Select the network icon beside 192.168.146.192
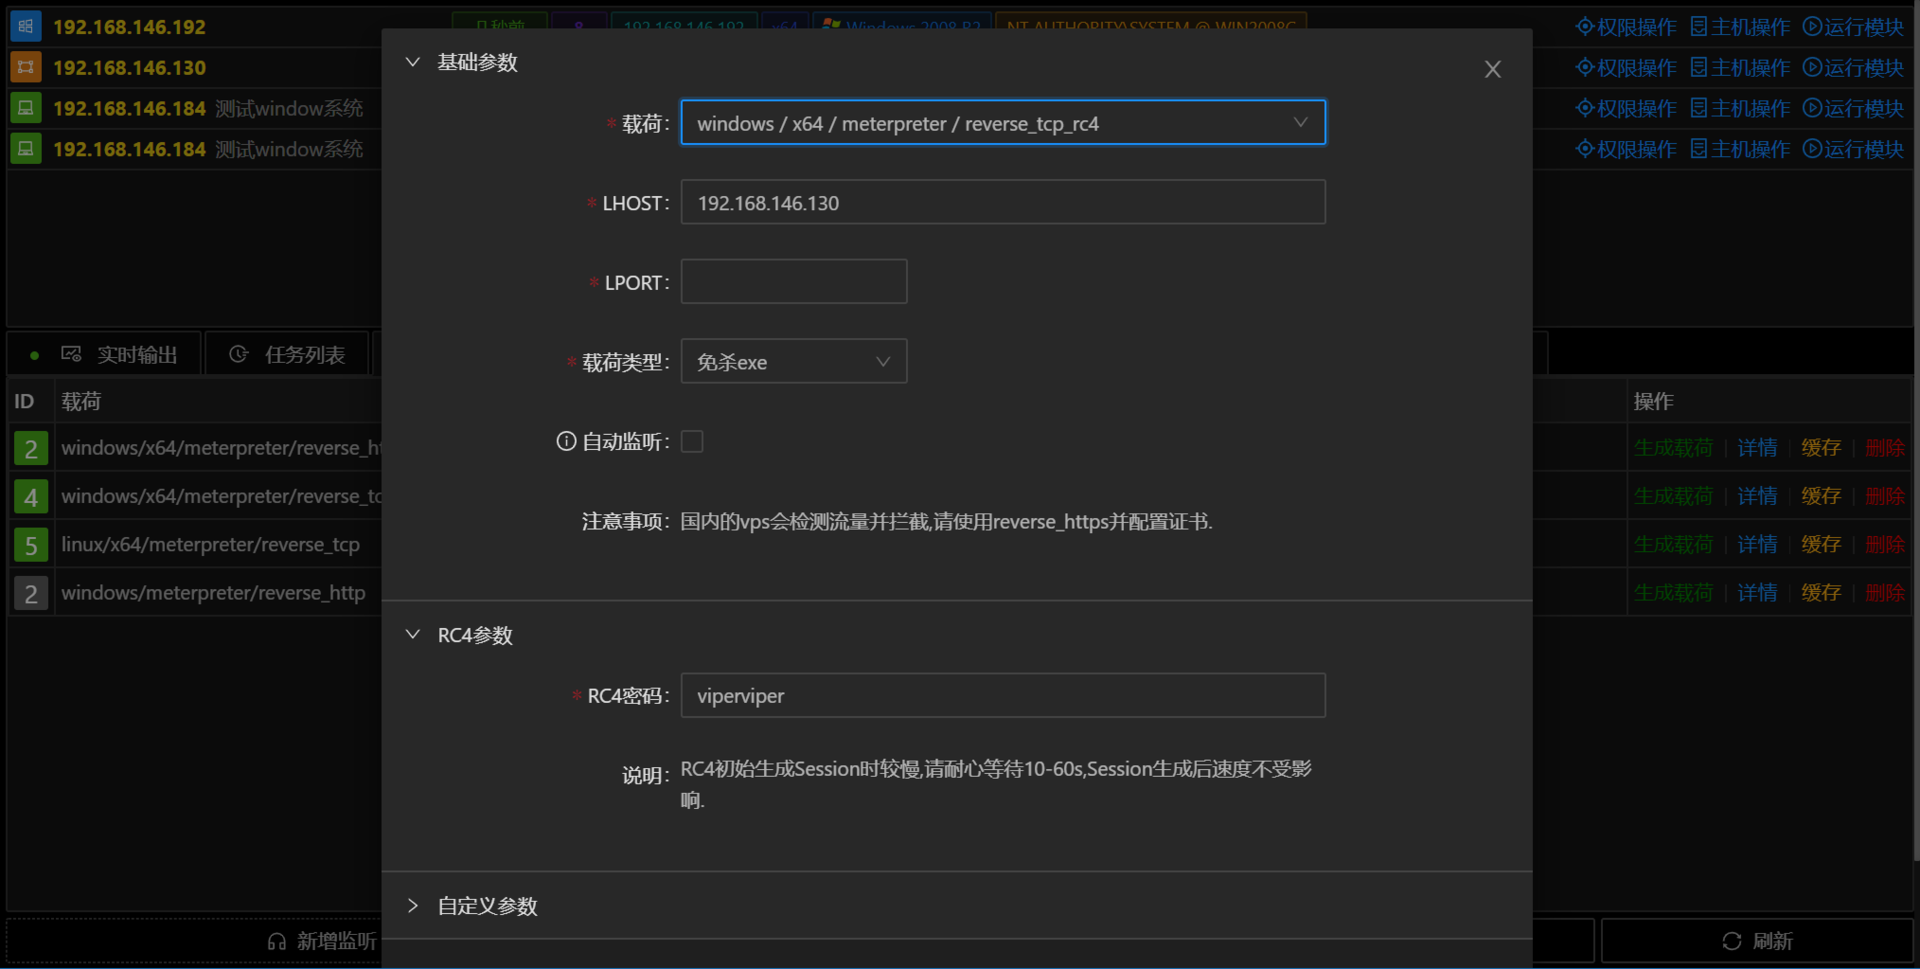This screenshot has width=1920, height=969. [x=25, y=26]
